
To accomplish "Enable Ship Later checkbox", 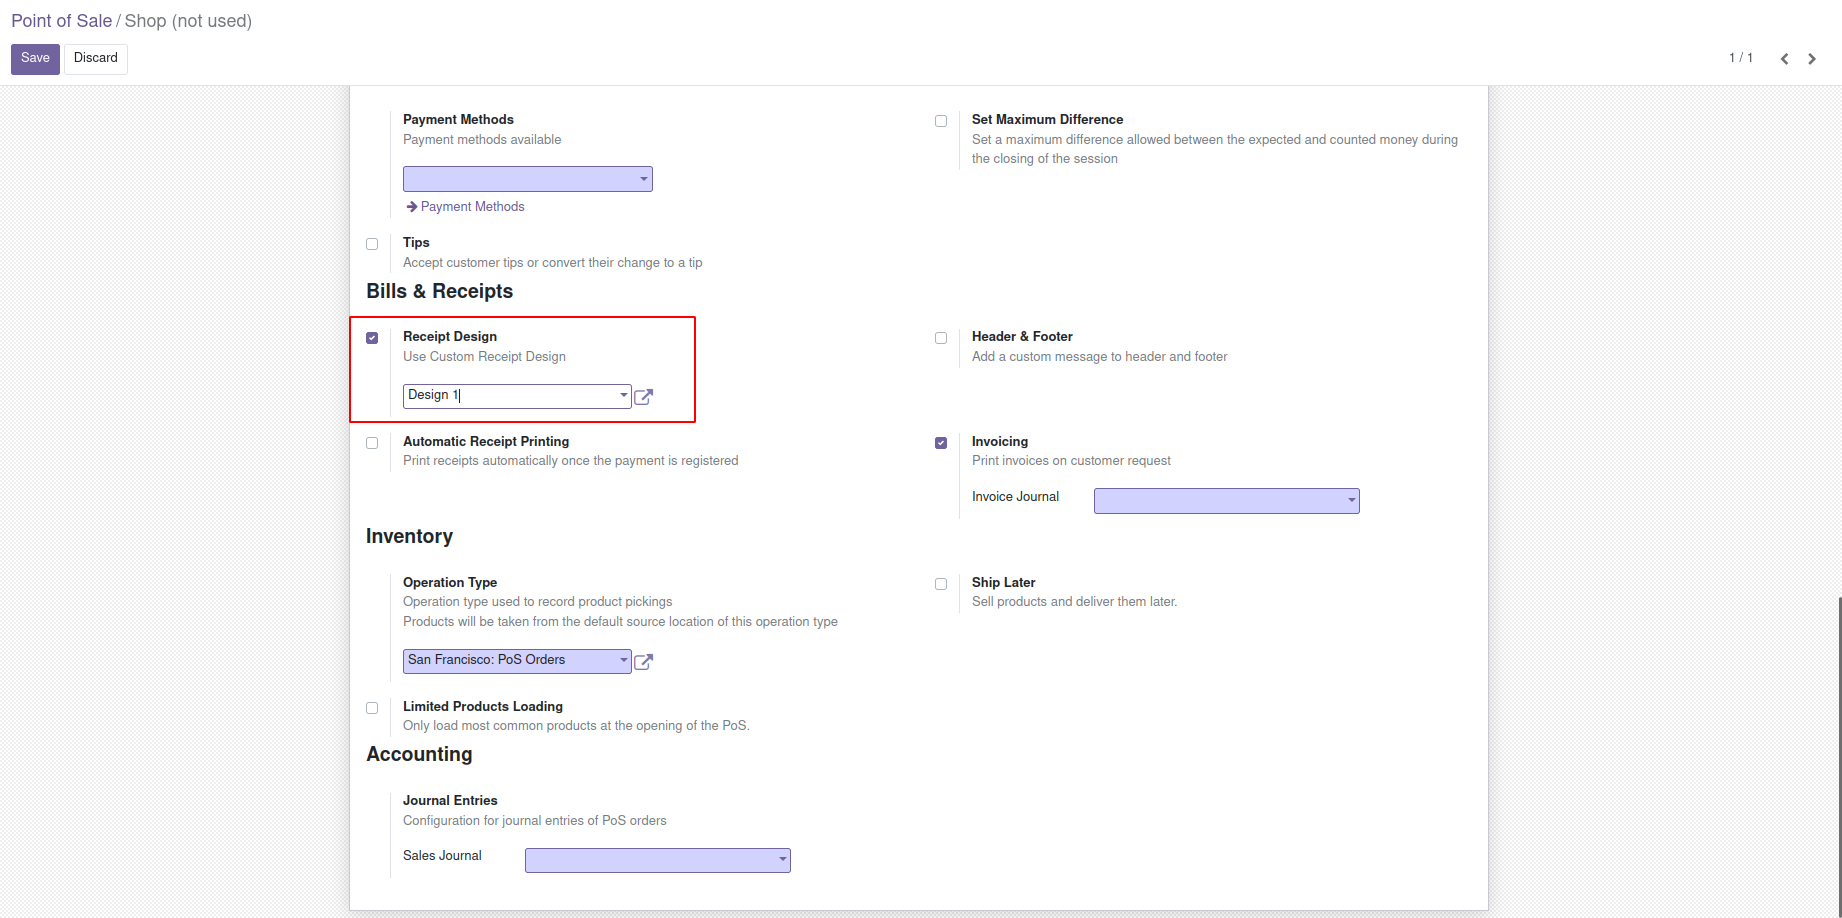I will [x=941, y=584].
